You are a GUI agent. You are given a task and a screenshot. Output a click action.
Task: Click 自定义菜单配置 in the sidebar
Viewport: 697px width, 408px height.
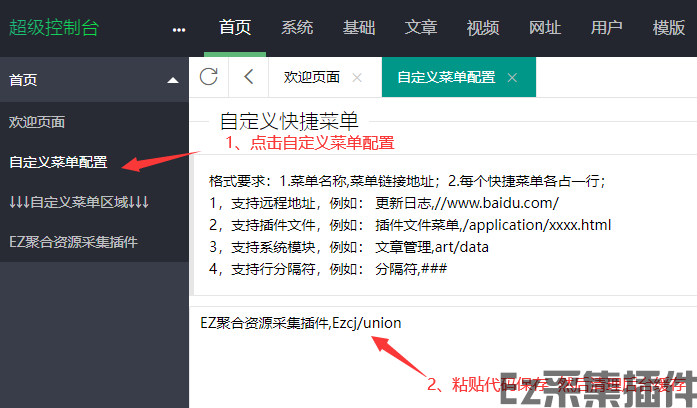point(58,162)
